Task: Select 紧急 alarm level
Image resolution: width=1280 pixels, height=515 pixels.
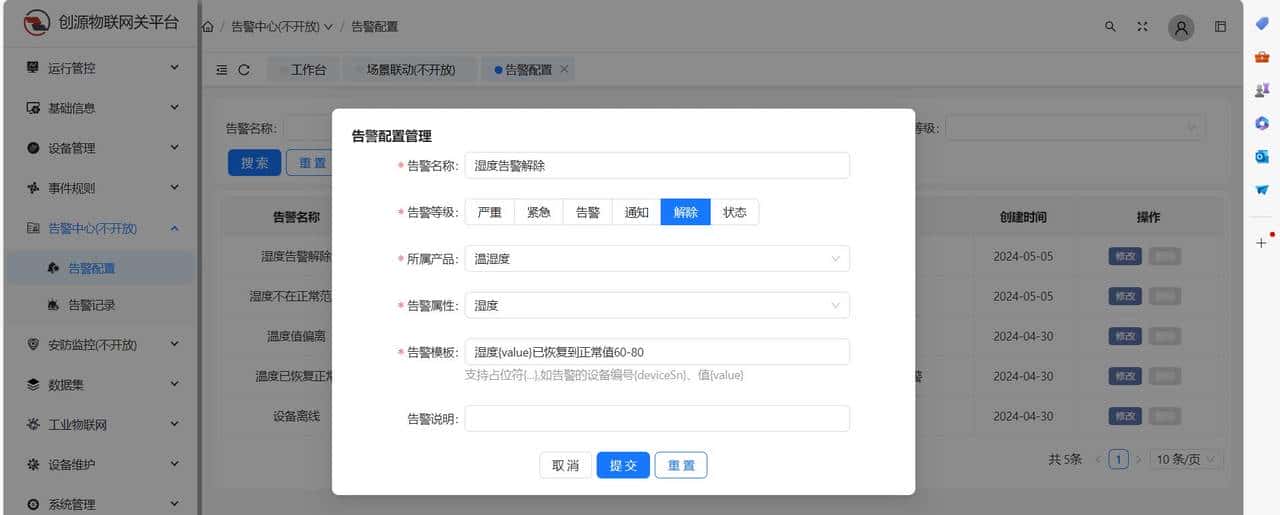Action: [539, 212]
